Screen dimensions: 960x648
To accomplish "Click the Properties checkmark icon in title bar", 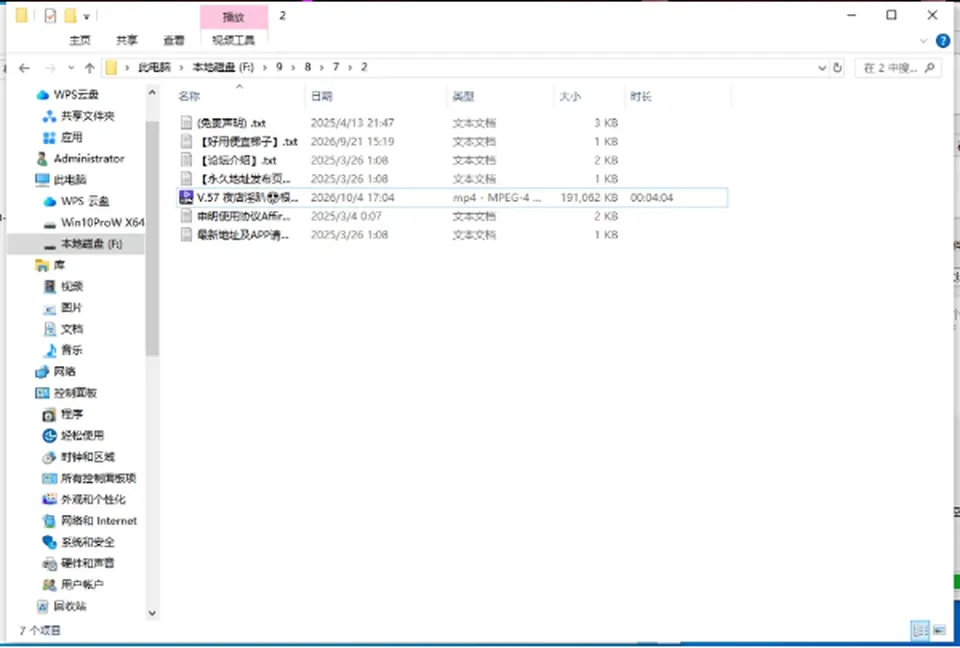I will pyautogui.click(x=50, y=16).
